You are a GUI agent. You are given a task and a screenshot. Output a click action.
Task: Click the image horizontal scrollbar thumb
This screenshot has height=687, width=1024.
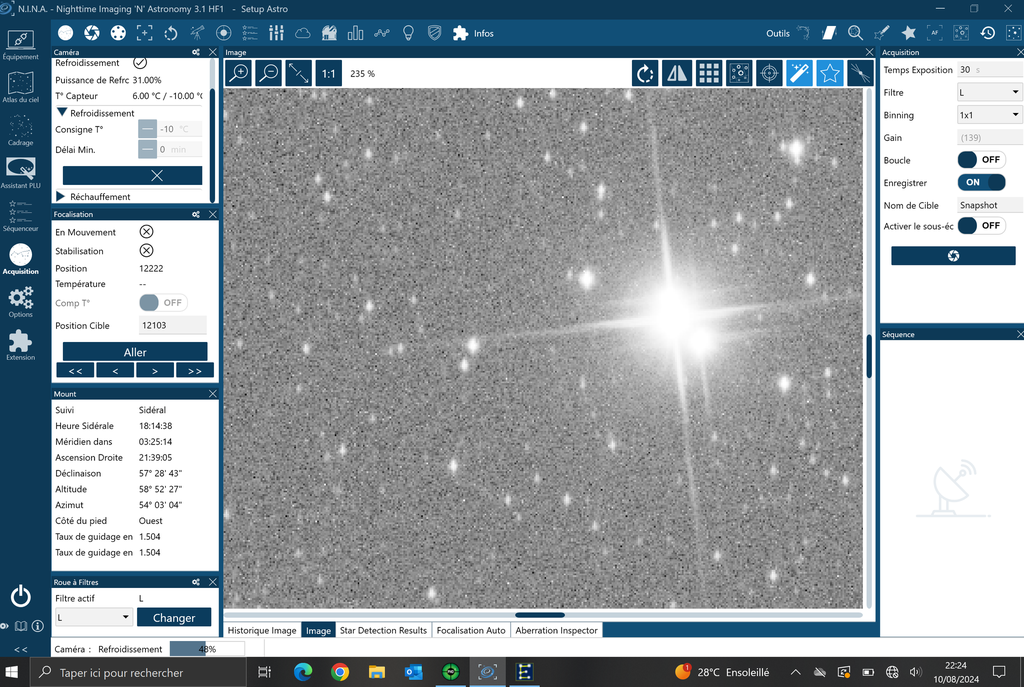tap(540, 615)
